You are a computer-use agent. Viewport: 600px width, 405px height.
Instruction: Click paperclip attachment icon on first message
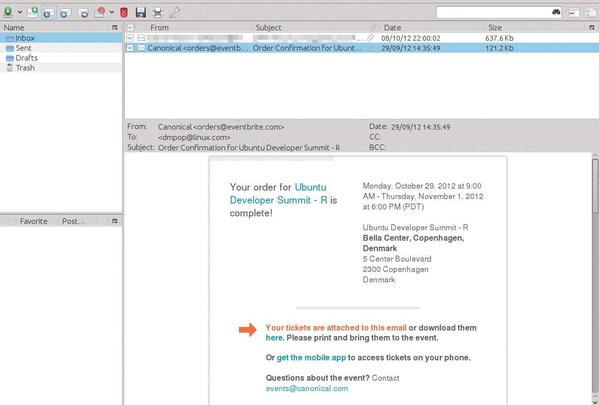point(370,38)
